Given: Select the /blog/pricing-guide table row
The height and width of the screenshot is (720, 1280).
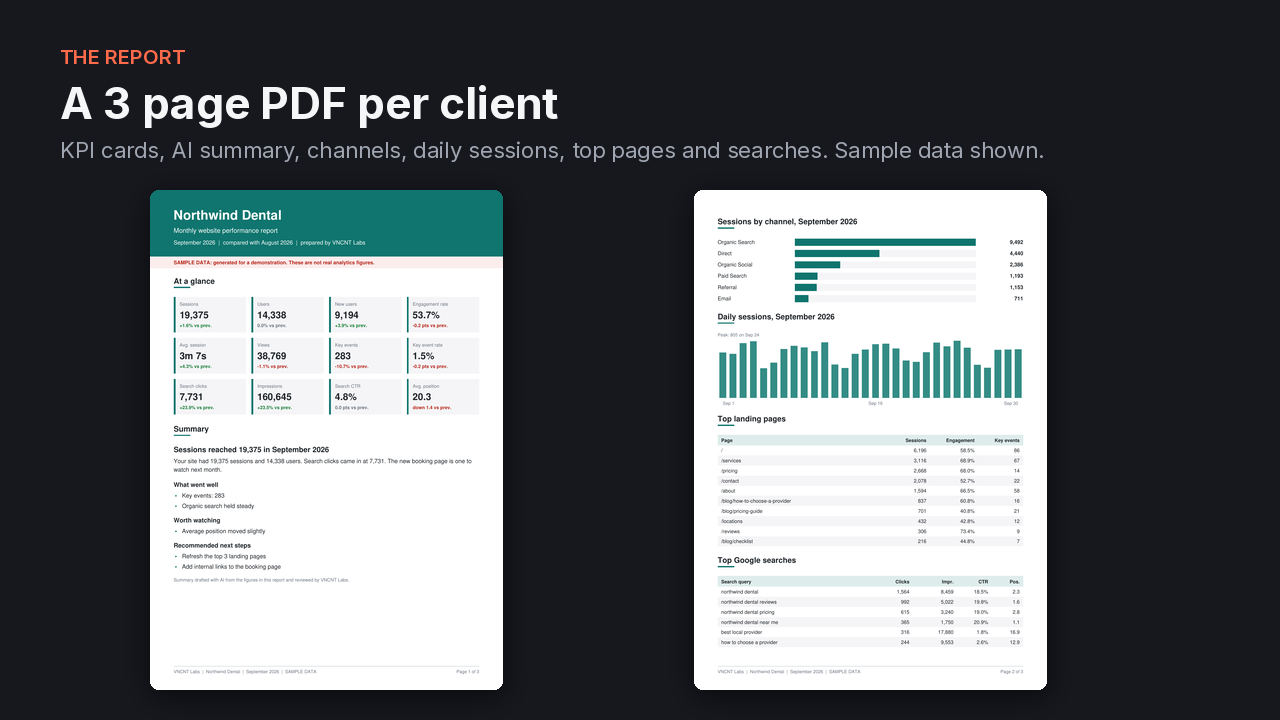Looking at the screenshot, I should [870, 511].
